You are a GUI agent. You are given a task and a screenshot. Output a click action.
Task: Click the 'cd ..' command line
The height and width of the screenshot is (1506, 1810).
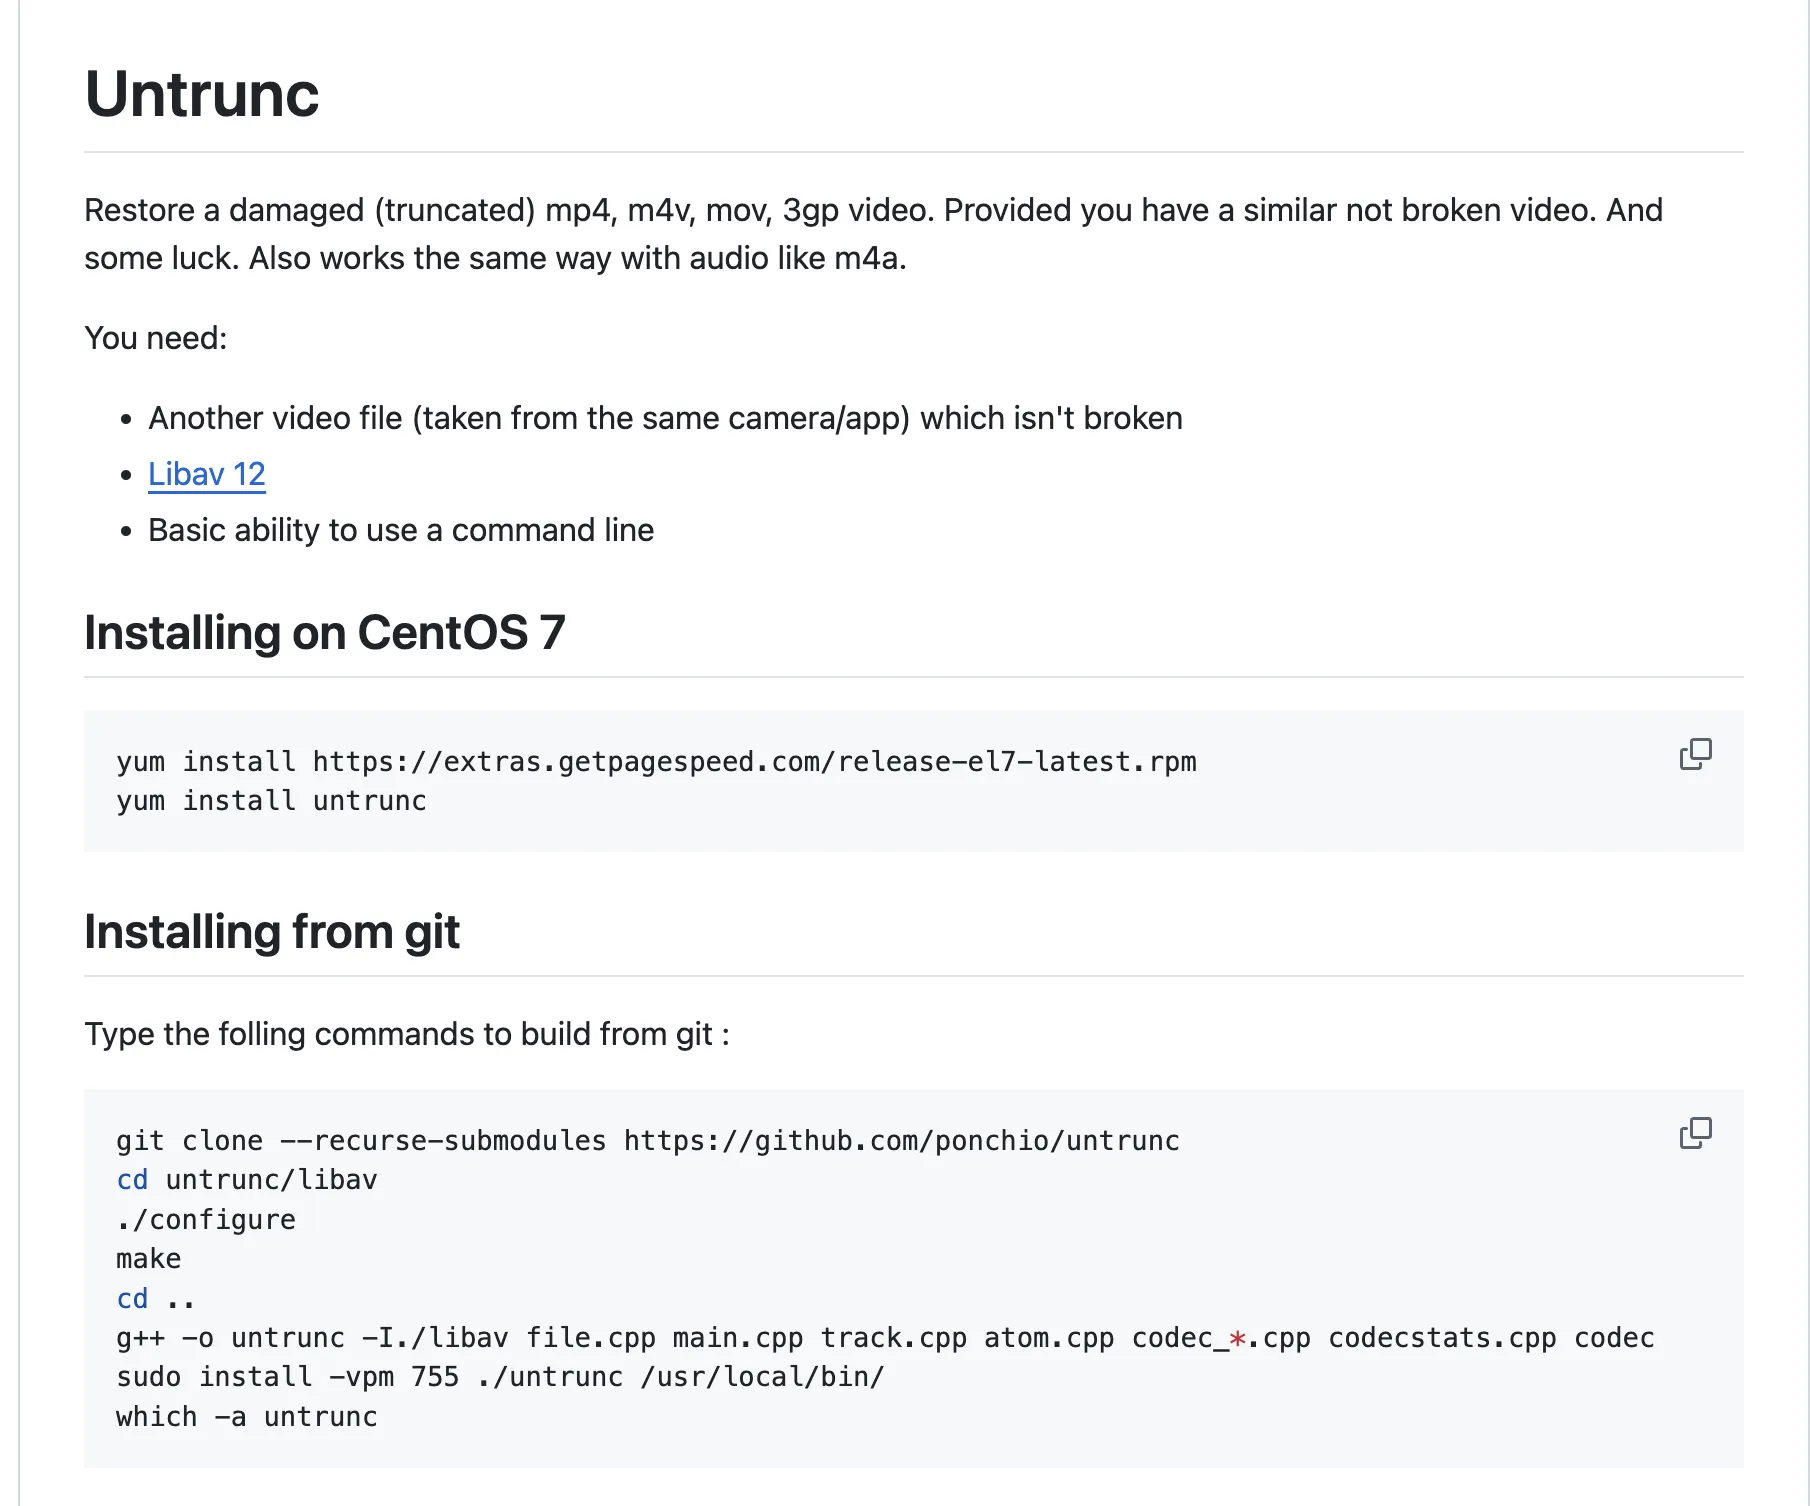click(x=156, y=1299)
